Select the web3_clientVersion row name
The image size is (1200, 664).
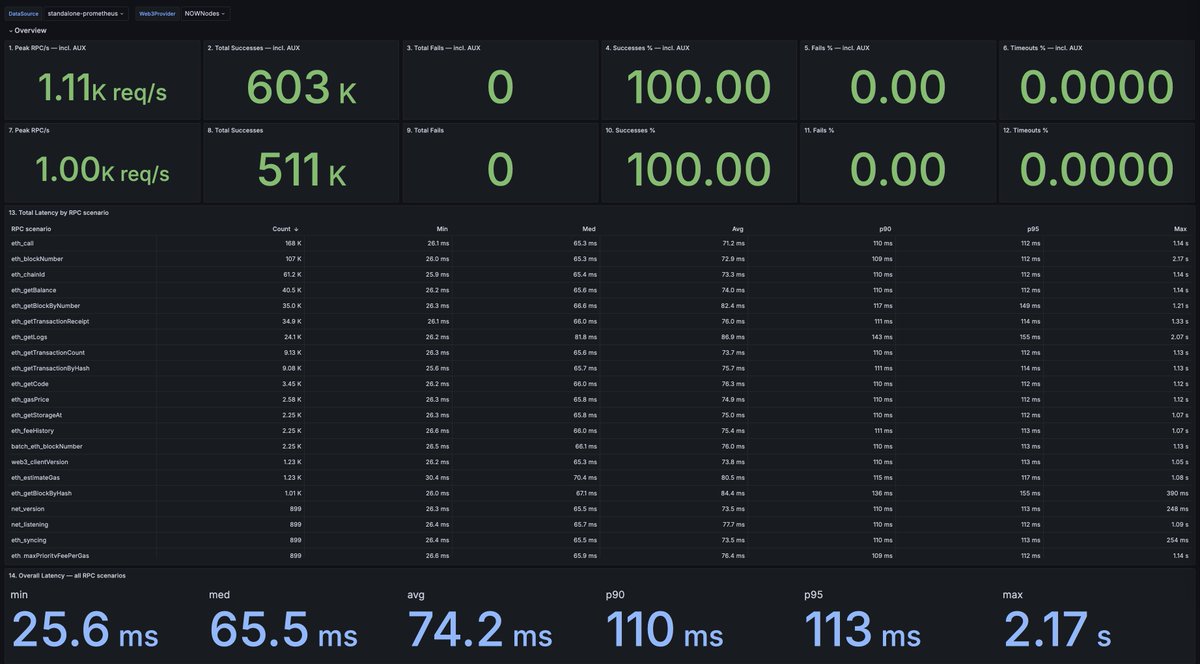coord(40,462)
